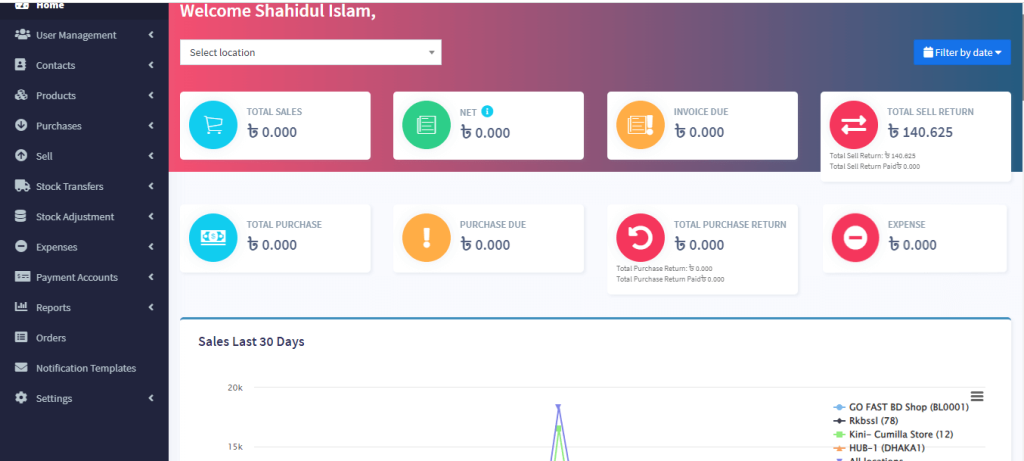Open the Select location dropdown

310,52
